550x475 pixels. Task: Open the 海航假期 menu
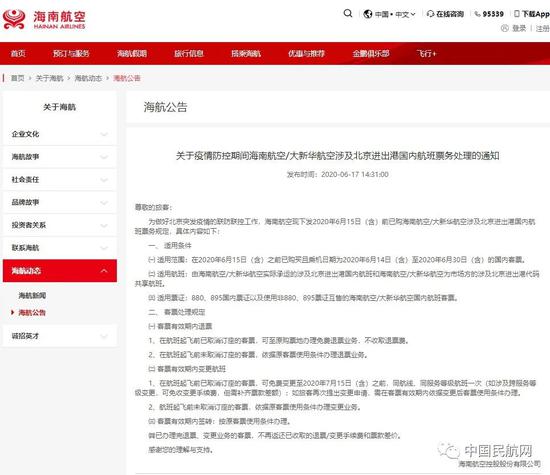pos(132,53)
